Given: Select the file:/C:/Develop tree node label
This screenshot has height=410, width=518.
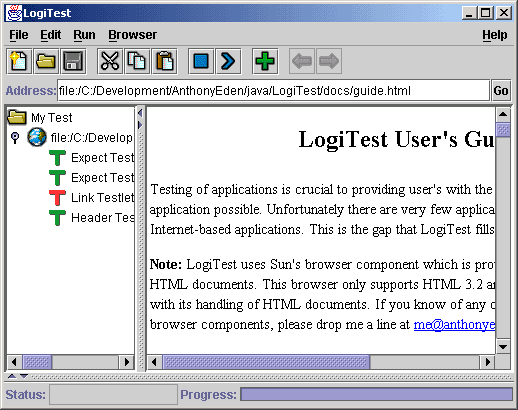Looking at the screenshot, I should (92, 137).
